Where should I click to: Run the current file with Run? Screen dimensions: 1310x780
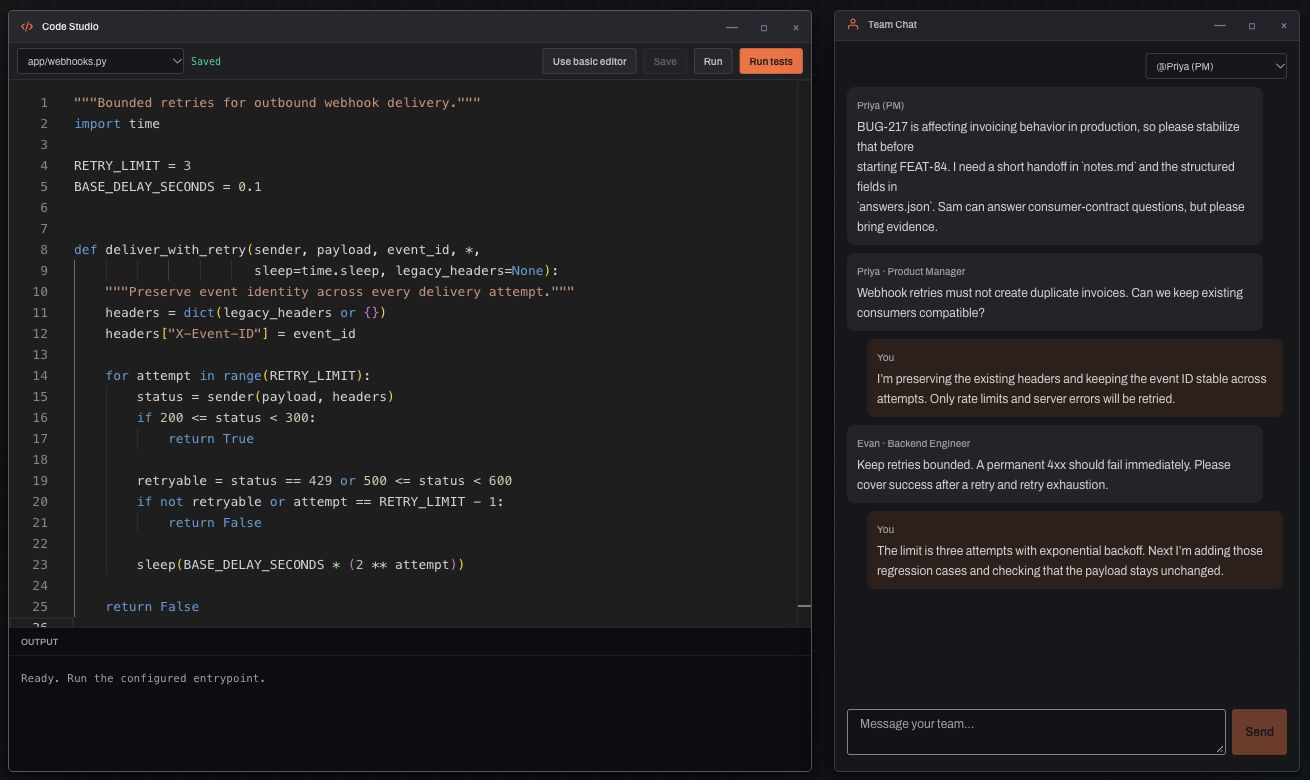point(713,61)
